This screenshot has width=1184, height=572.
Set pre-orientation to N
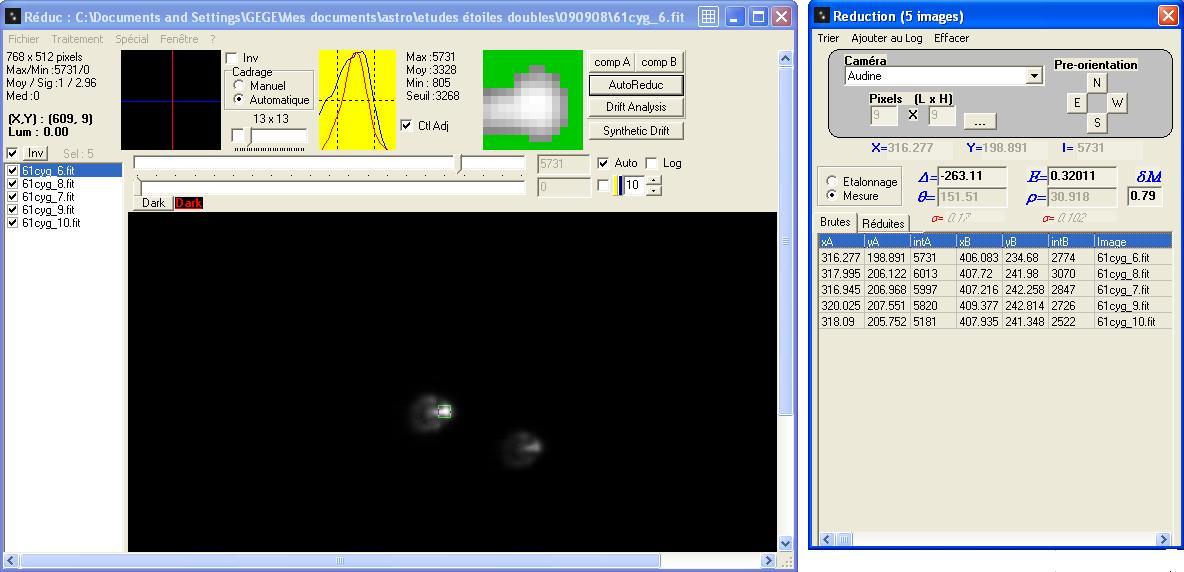point(1097,83)
